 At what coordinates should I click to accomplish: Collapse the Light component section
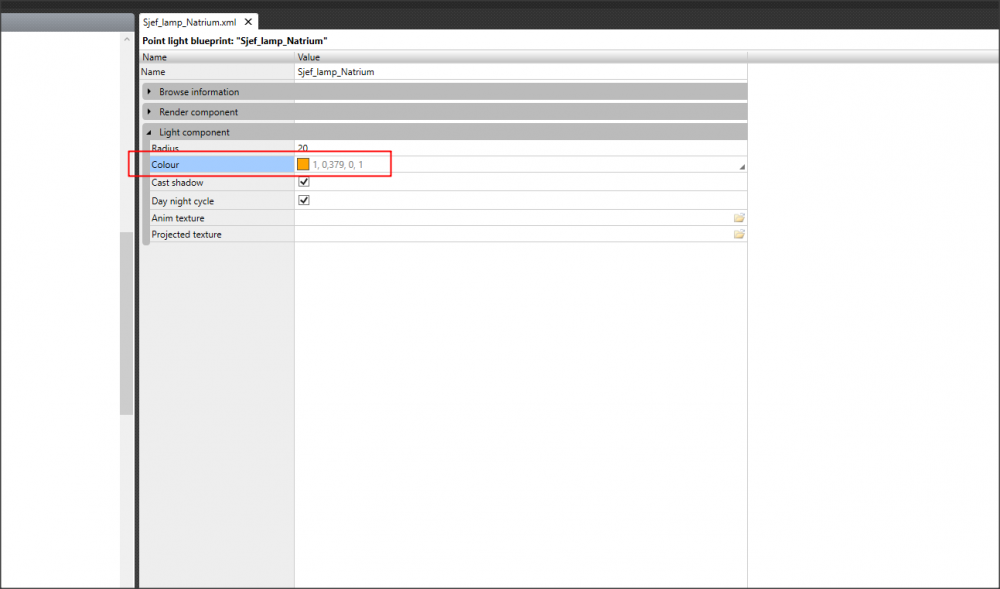(150, 132)
